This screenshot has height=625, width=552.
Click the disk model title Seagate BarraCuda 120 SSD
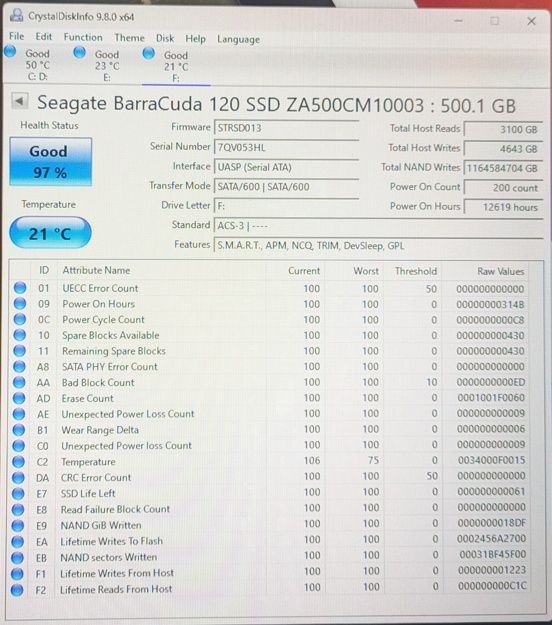pyautogui.click(x=277, y=104)
